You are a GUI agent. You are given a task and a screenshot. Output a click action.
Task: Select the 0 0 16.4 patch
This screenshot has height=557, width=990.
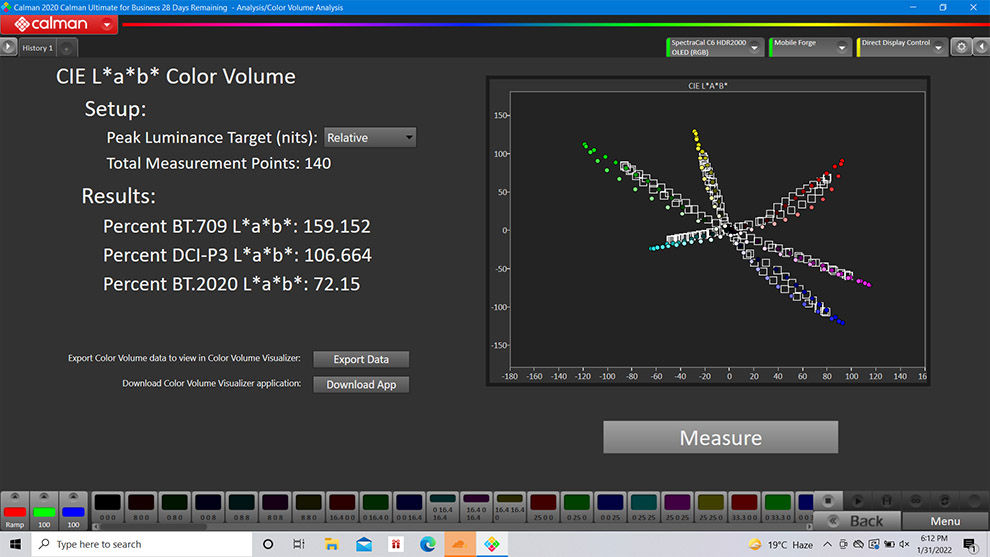pyautogui.click(x=409, y=507)
